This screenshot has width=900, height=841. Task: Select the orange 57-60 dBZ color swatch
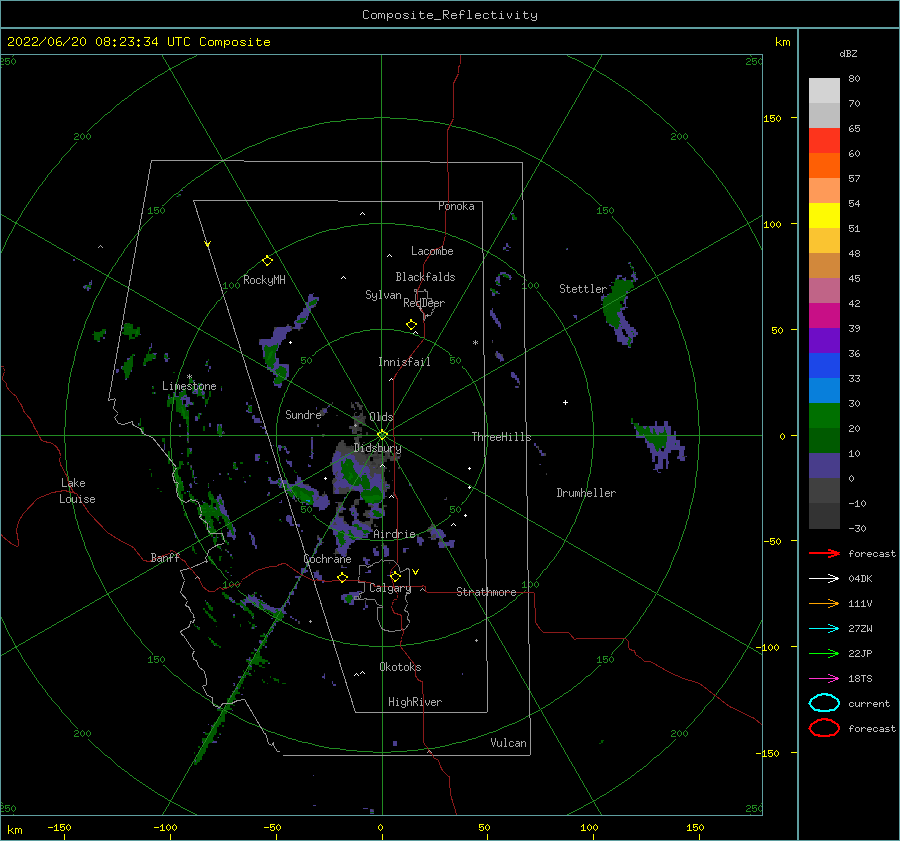click(x=824, y=165)
